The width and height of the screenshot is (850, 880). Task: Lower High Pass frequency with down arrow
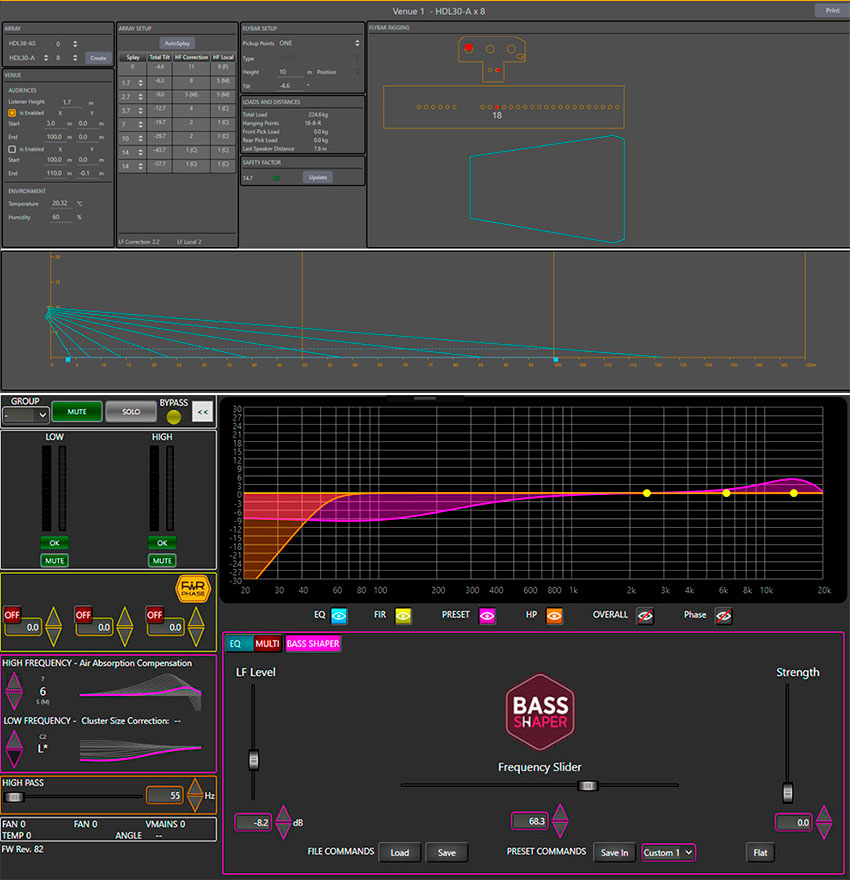coord(195,803)
